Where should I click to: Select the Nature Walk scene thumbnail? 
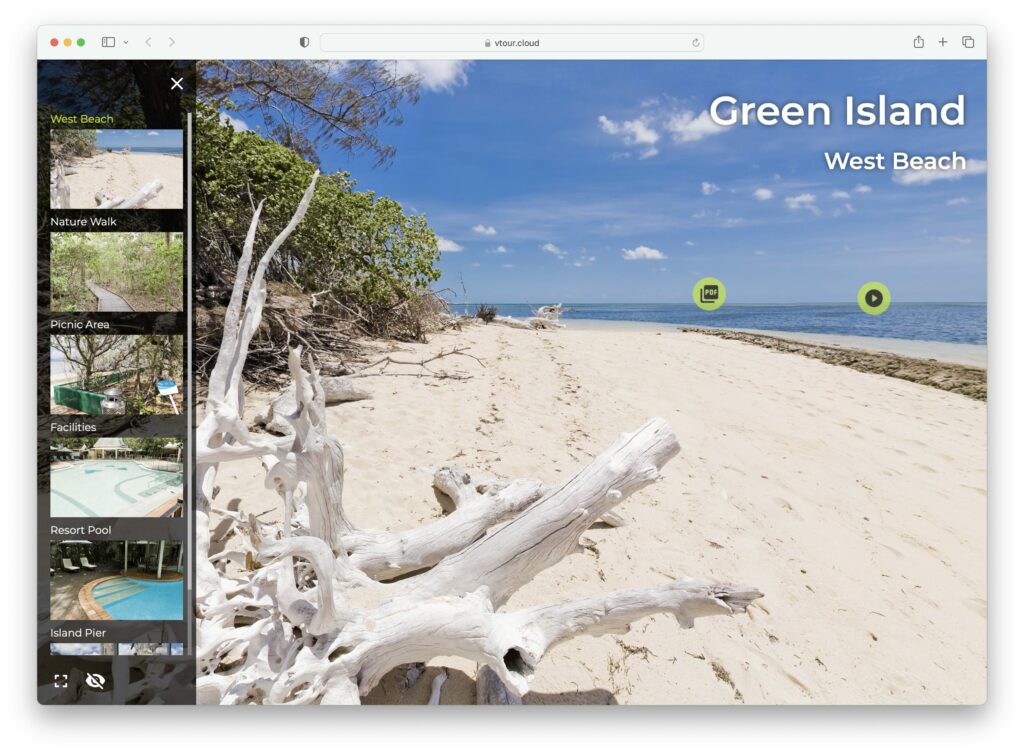(117, 272)
